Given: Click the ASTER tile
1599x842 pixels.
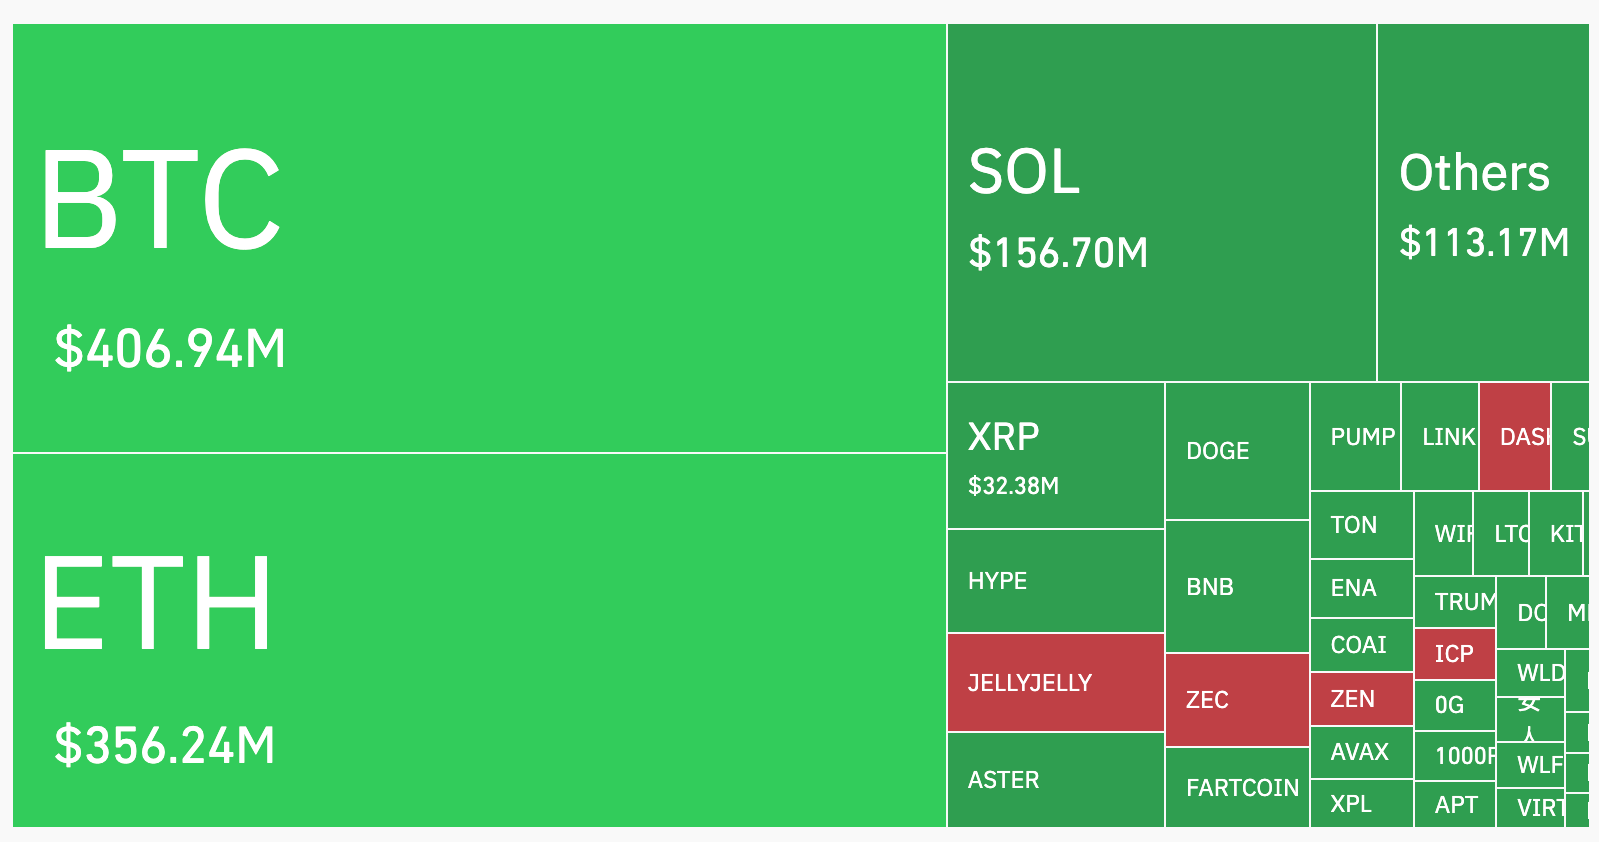Looking at the screenshot, I should (x=1055, y=780).
